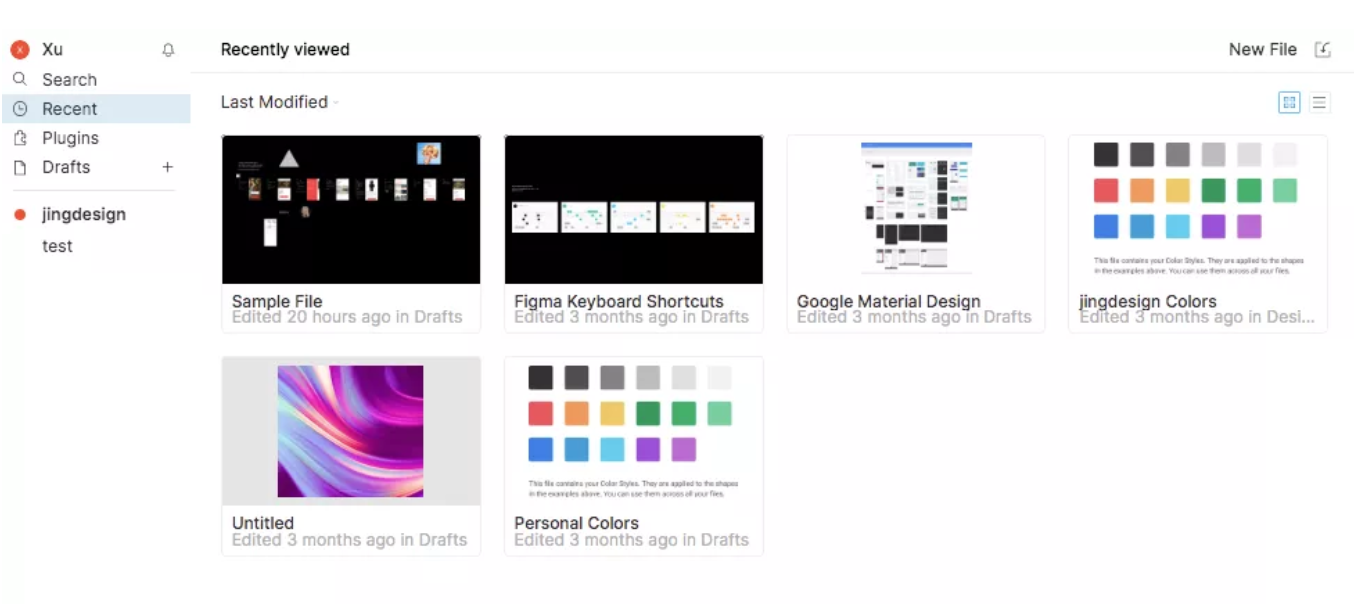Open the test project
Viewport: 1354px width, 604px height.
[57, 246]
